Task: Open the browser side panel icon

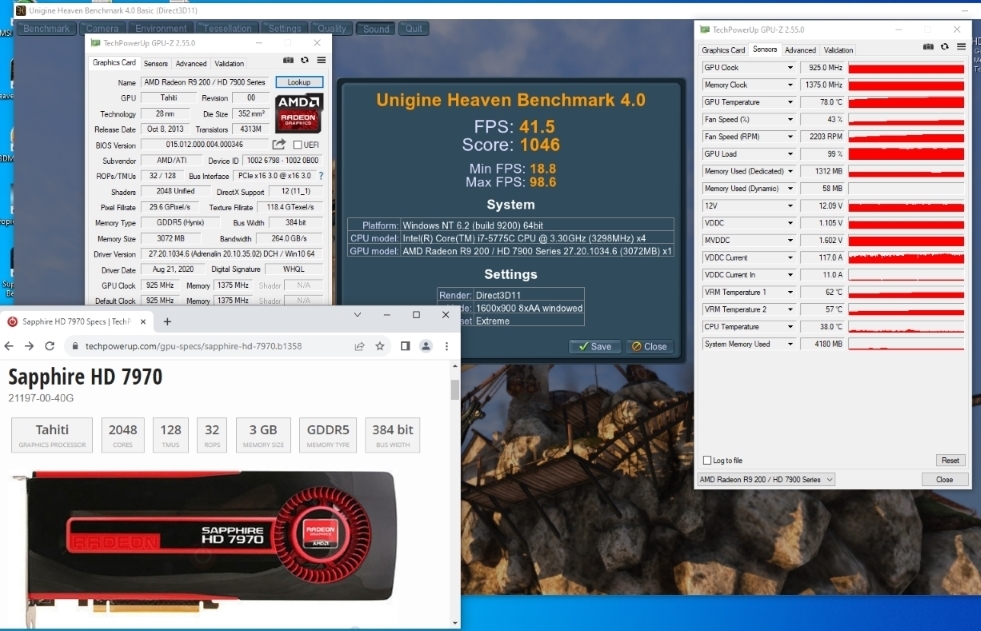Action: 405,346
